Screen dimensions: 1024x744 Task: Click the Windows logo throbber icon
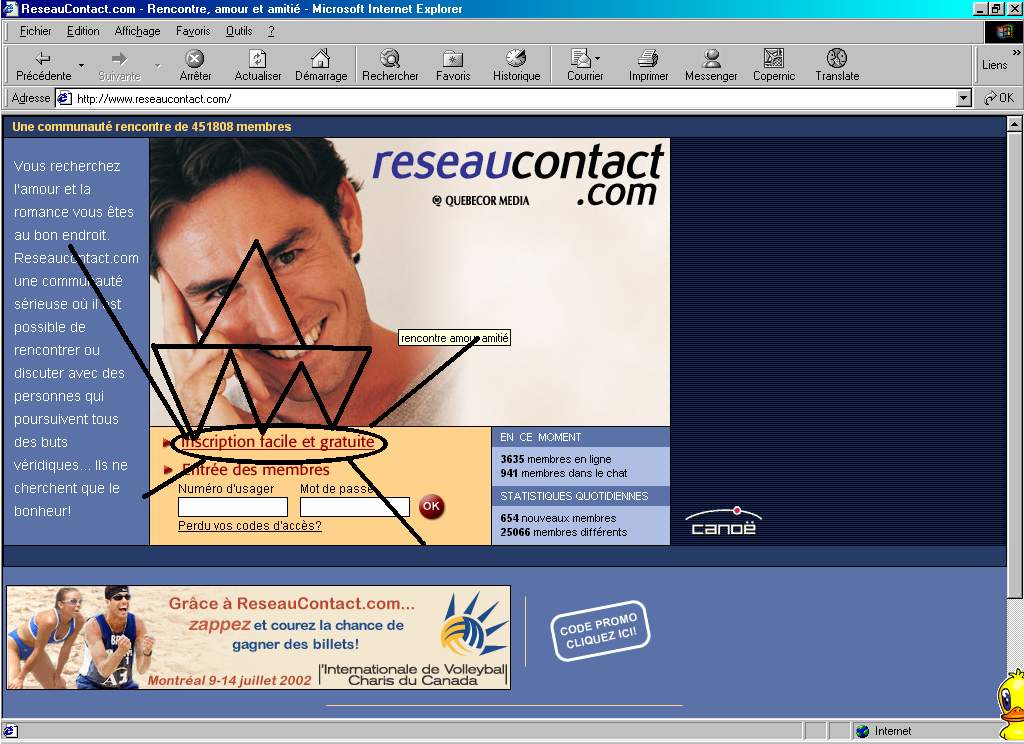coord(1004,31)
